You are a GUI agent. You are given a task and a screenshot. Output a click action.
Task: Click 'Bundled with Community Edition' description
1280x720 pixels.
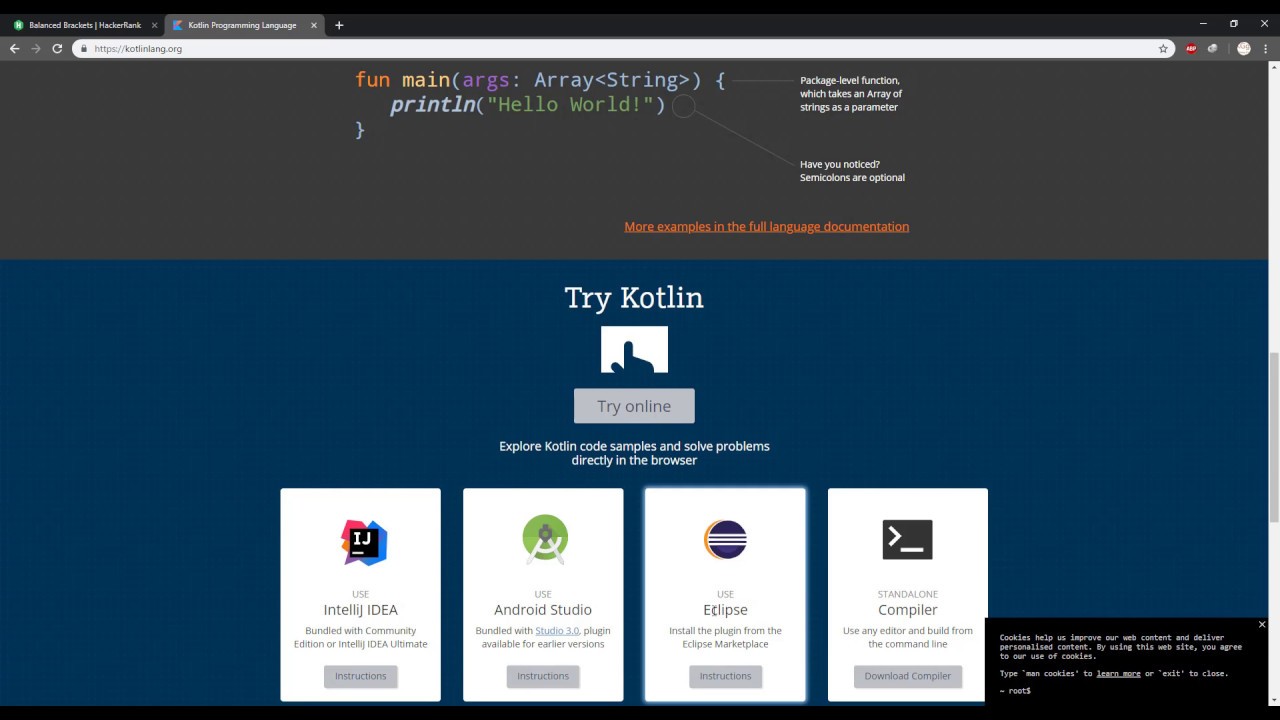tap(360, 637)
